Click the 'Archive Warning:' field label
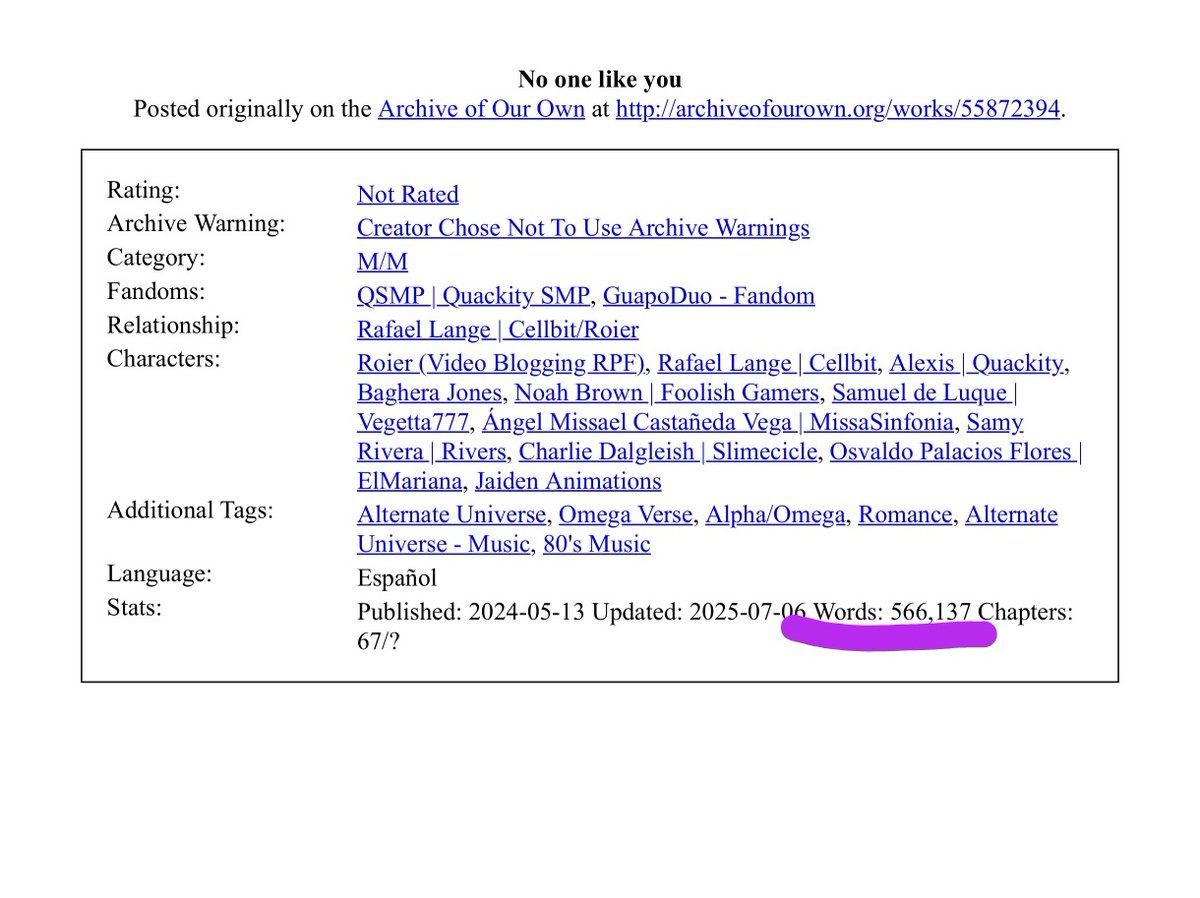This screenshot has width=1200, height=898. [x=196, y=224]
